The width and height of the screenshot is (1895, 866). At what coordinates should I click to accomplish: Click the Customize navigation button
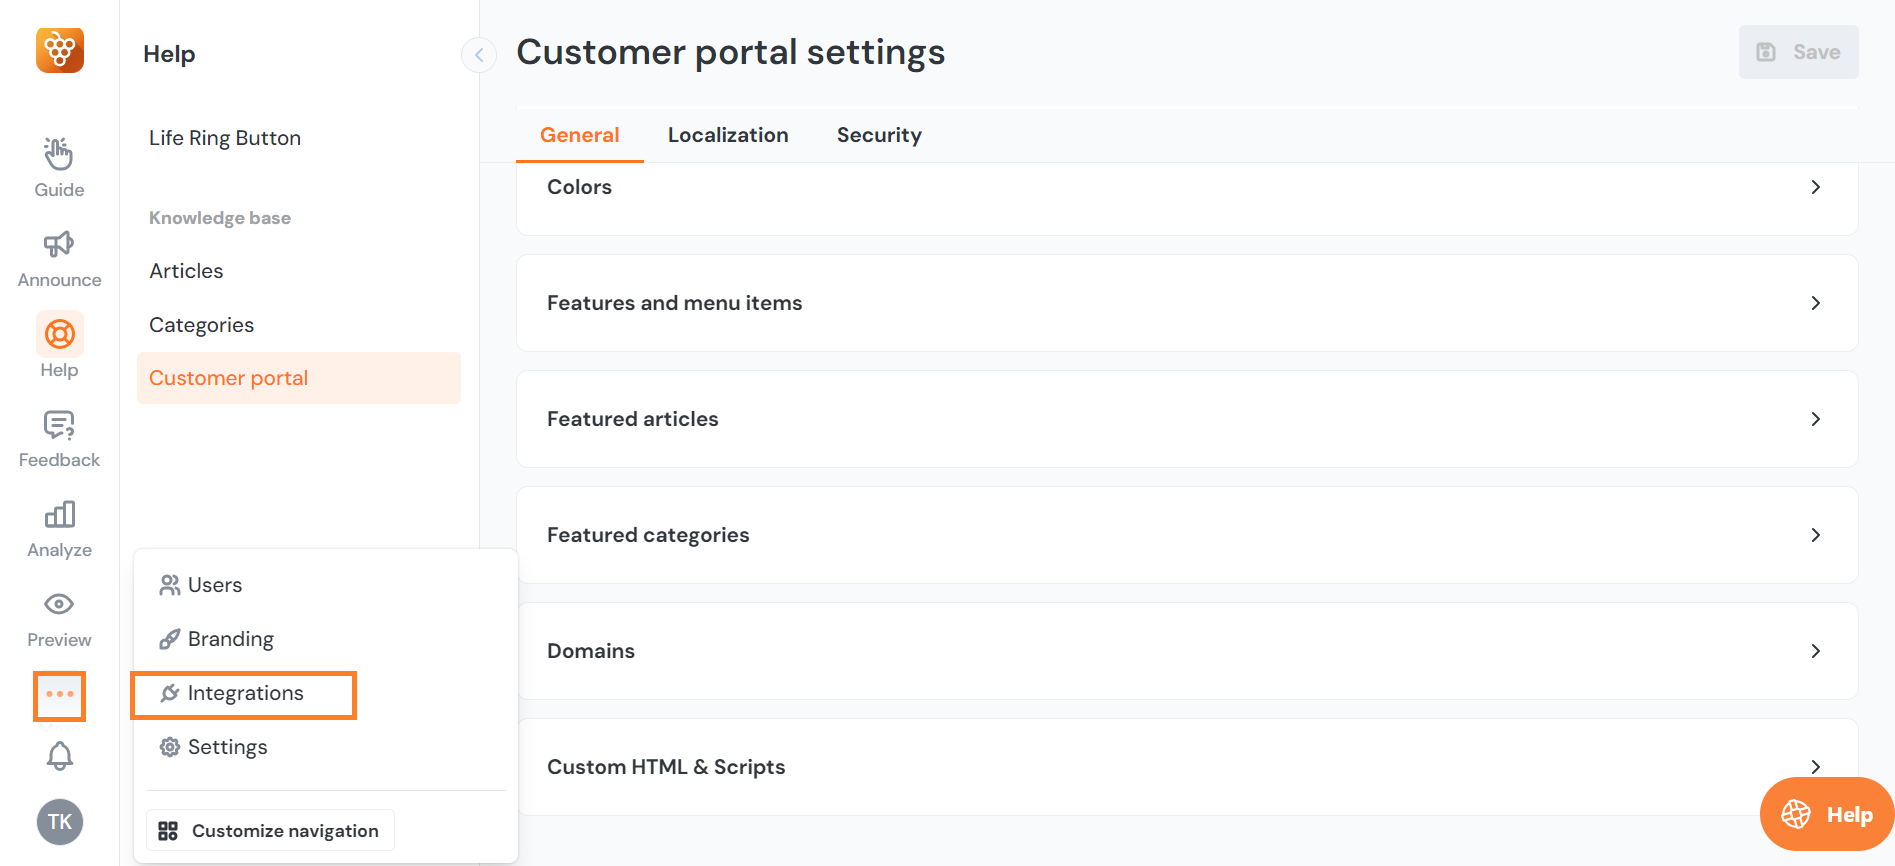coord(270,831)
